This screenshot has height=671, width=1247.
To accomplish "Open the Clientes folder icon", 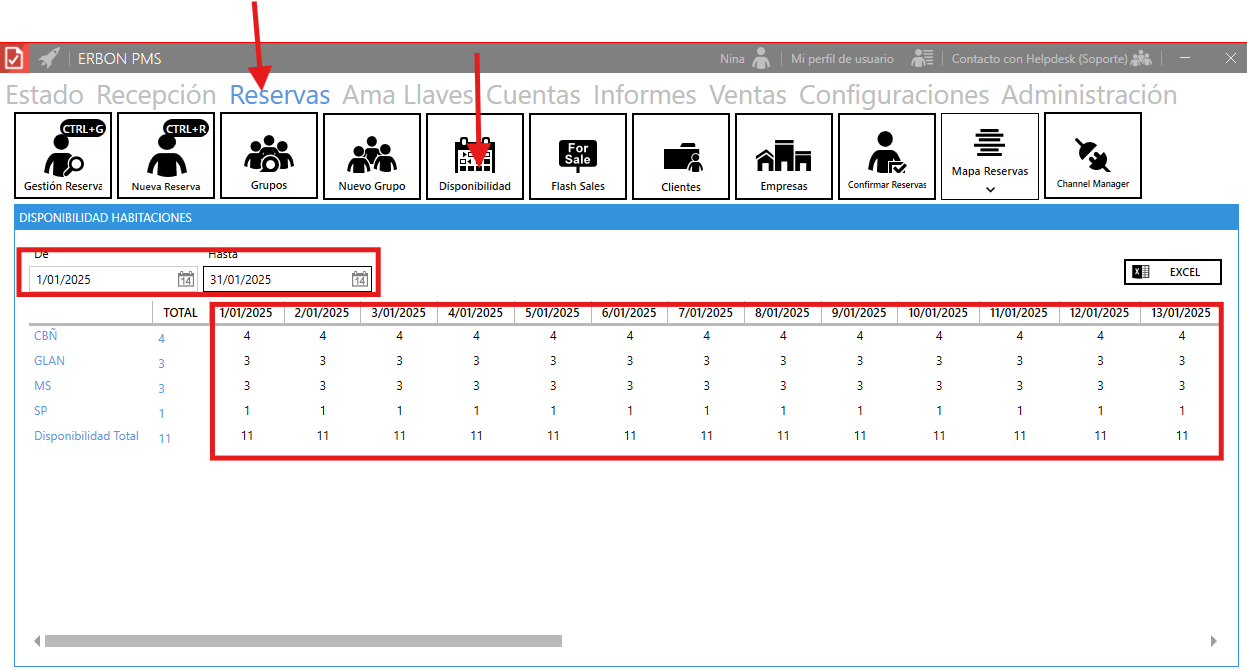I will point(681,155).
